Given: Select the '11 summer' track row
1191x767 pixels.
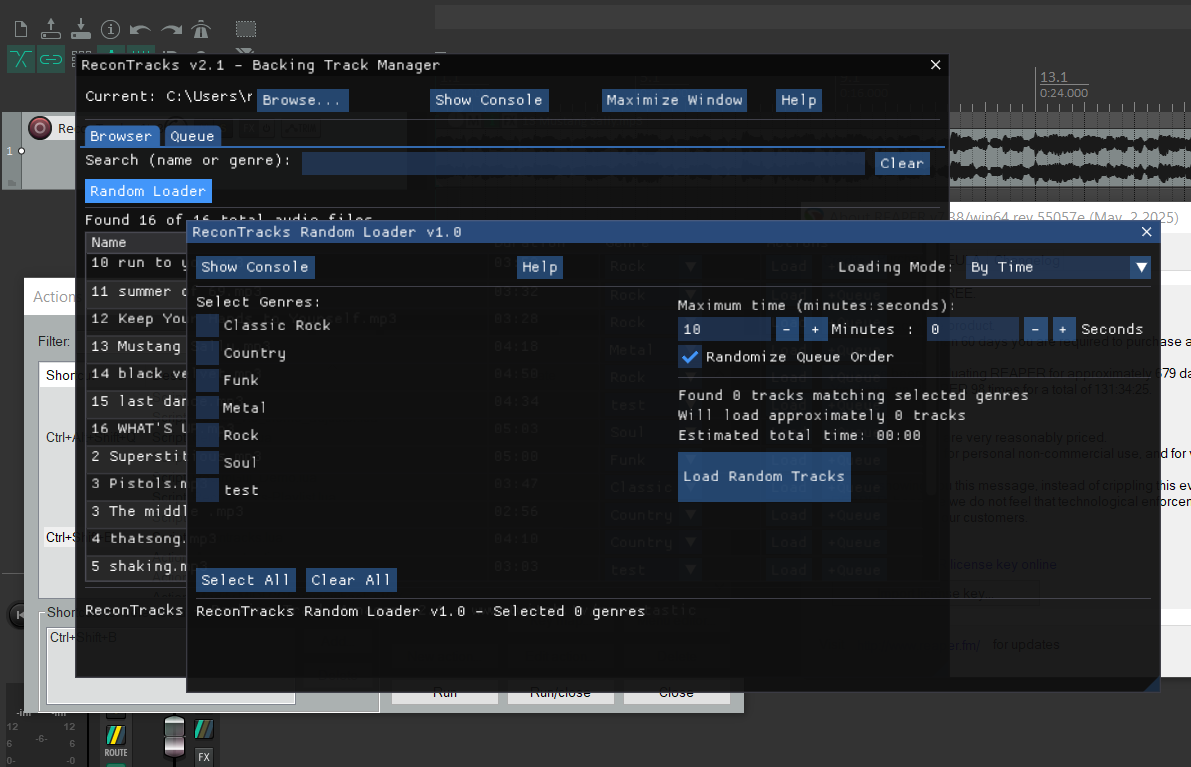Looking at the screenshot, I should coord(137,292).
